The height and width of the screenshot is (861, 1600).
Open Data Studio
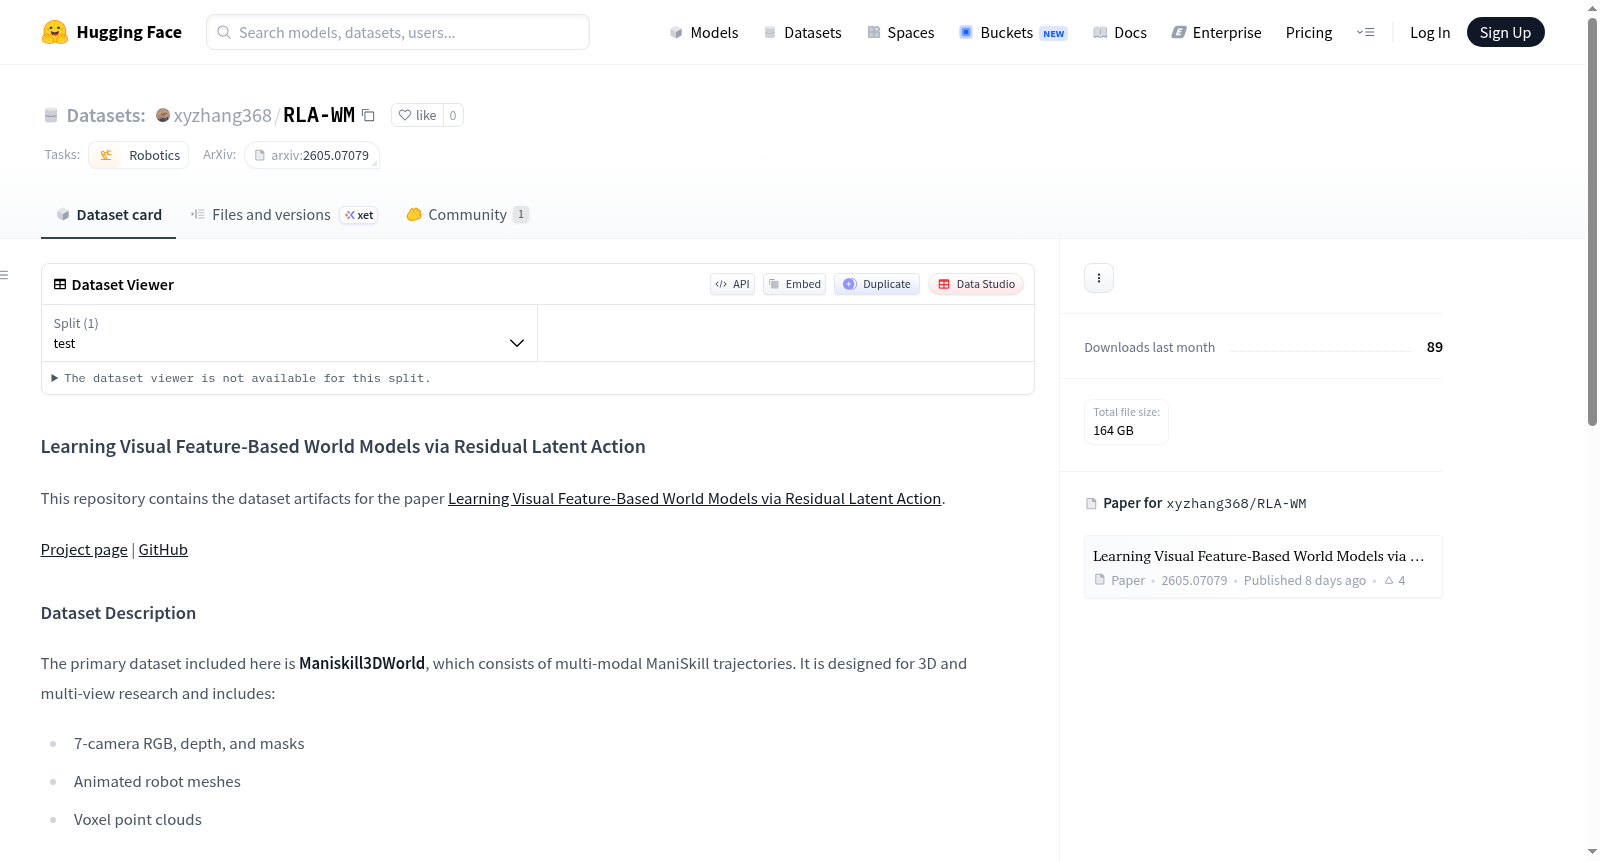[x=976, y=284]
